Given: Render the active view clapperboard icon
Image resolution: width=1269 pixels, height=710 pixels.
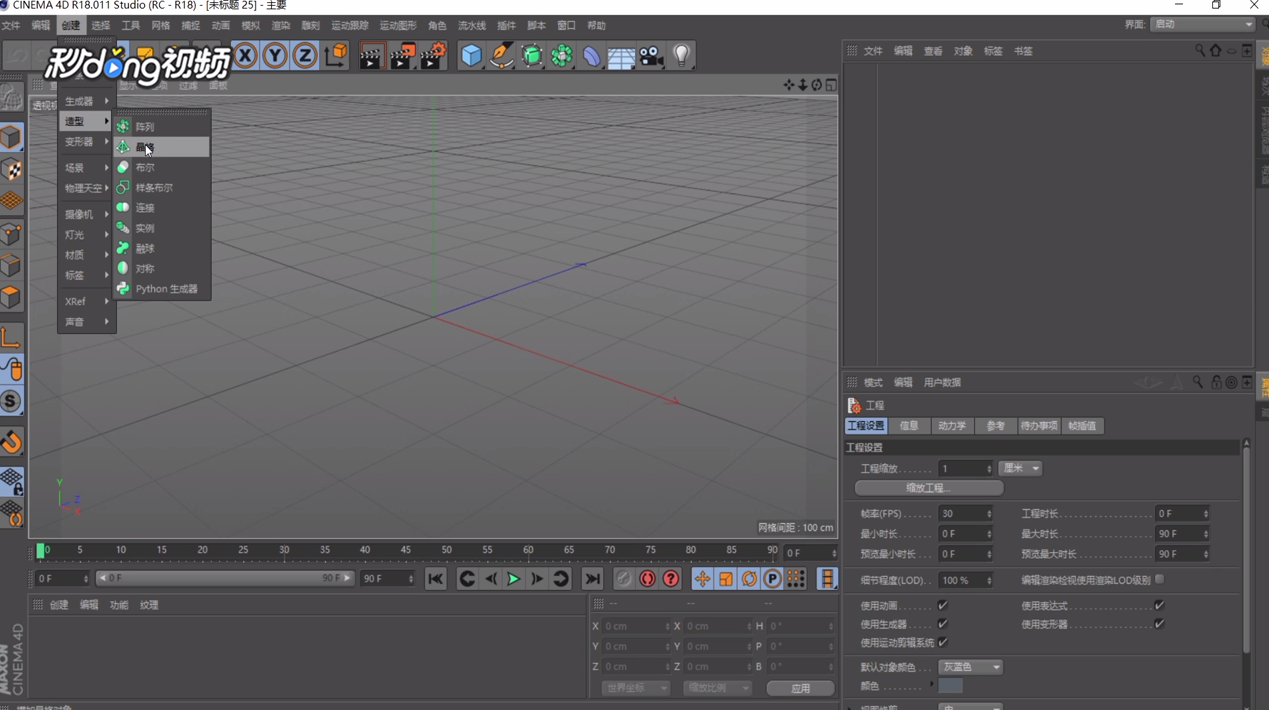Looking at the screenshot, I should pyautogui.click(x=371, y=56).
